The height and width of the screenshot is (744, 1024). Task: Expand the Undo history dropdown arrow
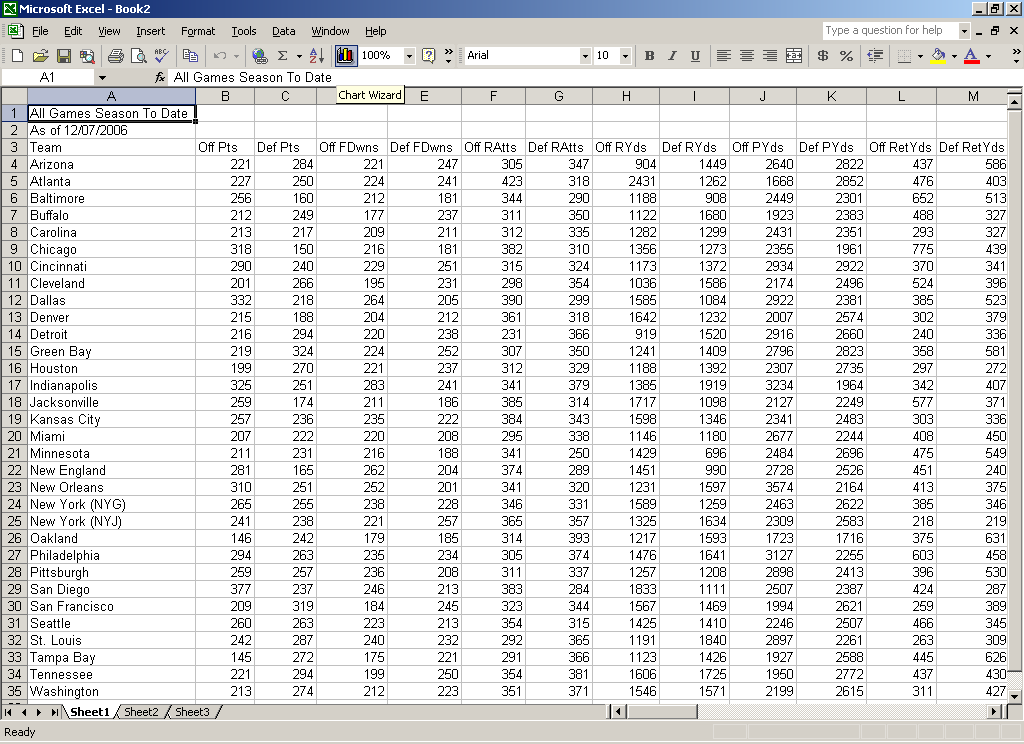tap(236, 56)
